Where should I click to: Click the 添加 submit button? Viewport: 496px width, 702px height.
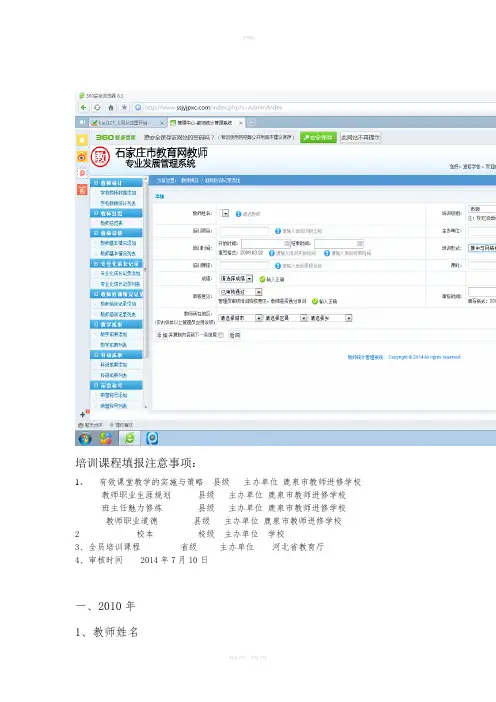[162, 335]
